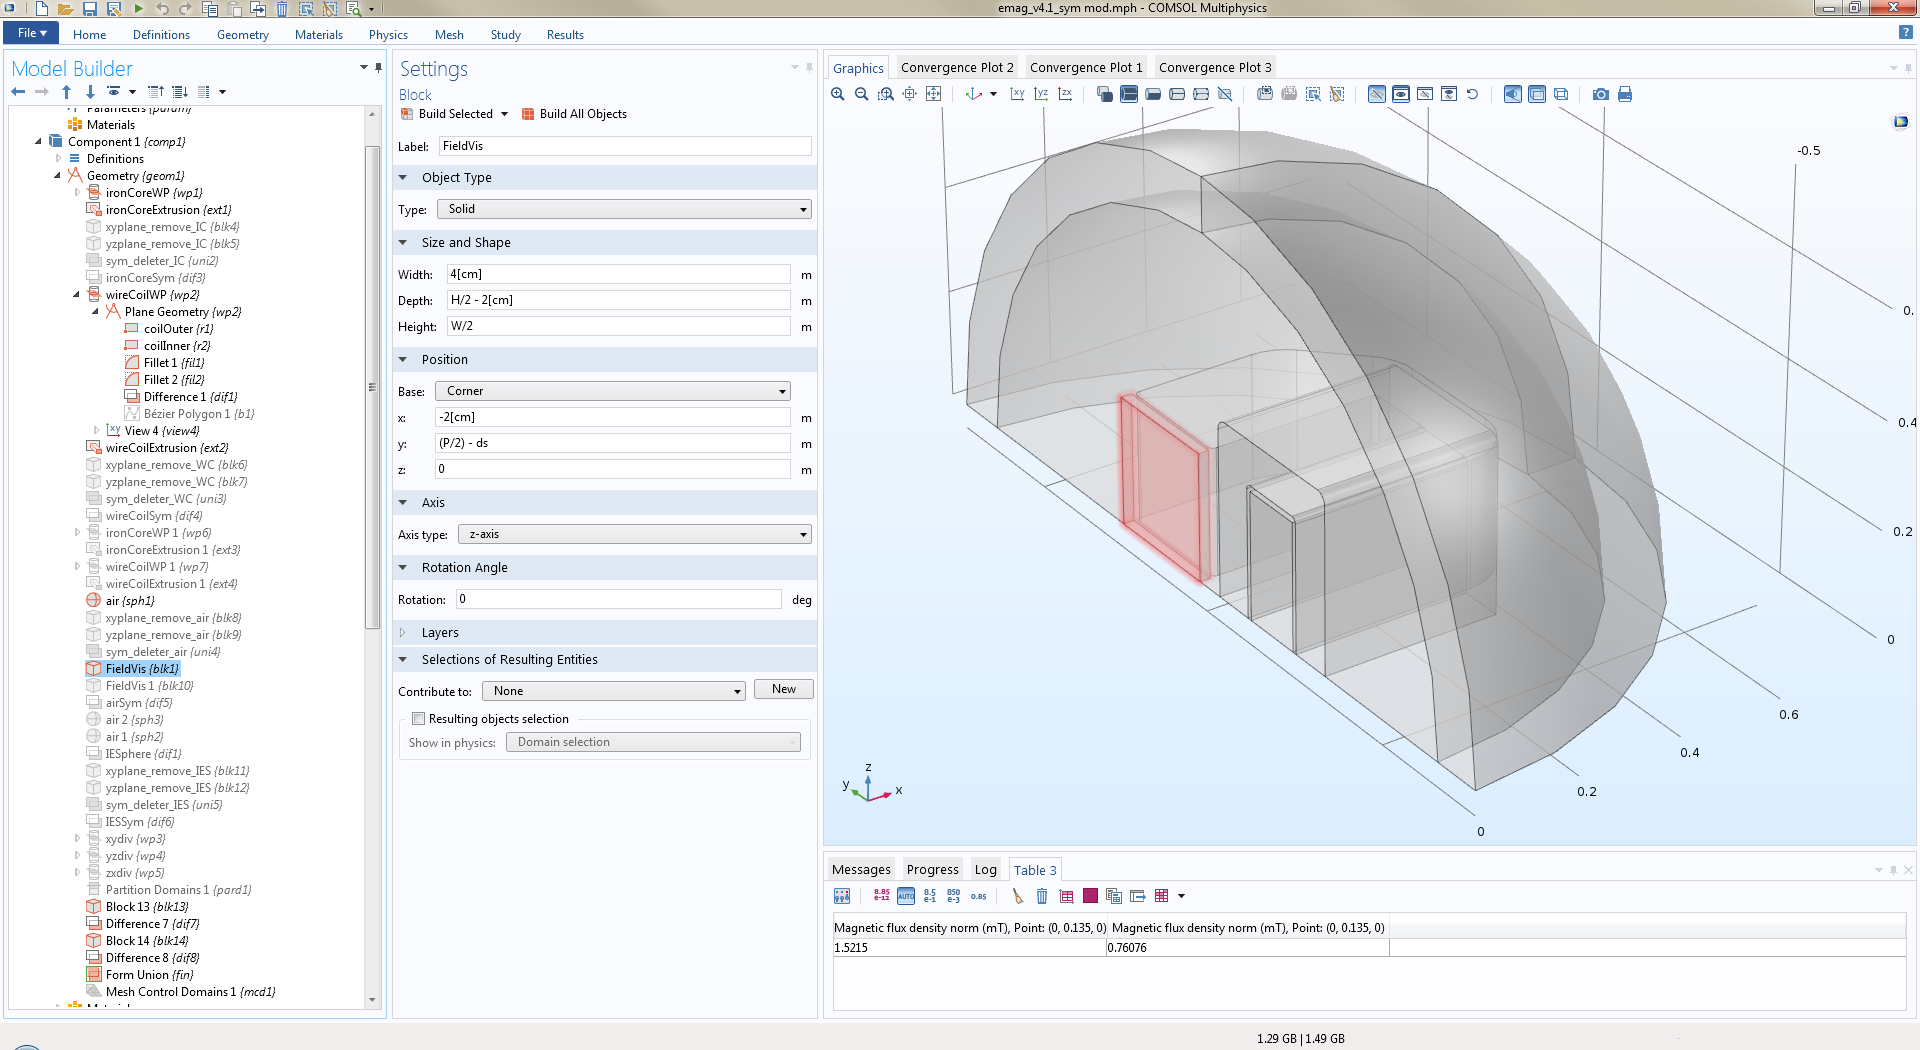Image resolution: width=1920 pixels, height=1050 pixels.
Task: Click the Width input field
Action: pos(618,274)
